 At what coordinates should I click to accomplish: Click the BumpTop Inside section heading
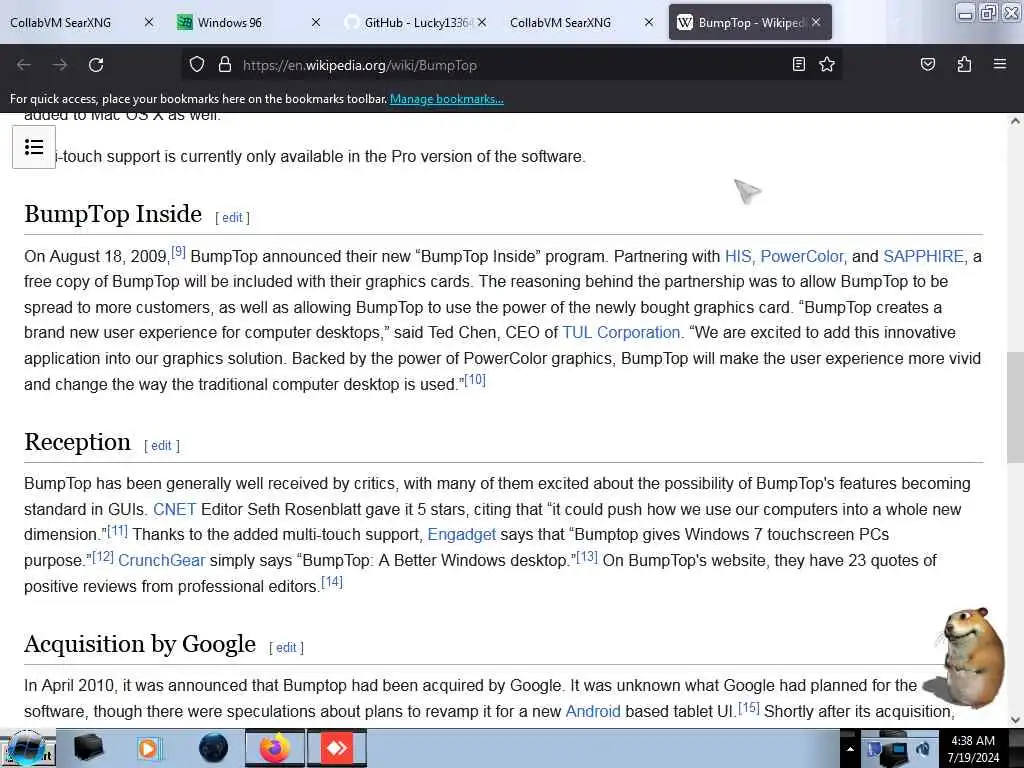tap(113, 214)
